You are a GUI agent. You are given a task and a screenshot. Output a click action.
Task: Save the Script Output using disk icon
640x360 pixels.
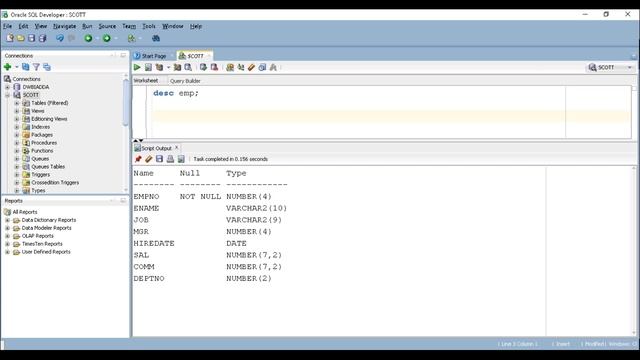[x=159, y=159]
